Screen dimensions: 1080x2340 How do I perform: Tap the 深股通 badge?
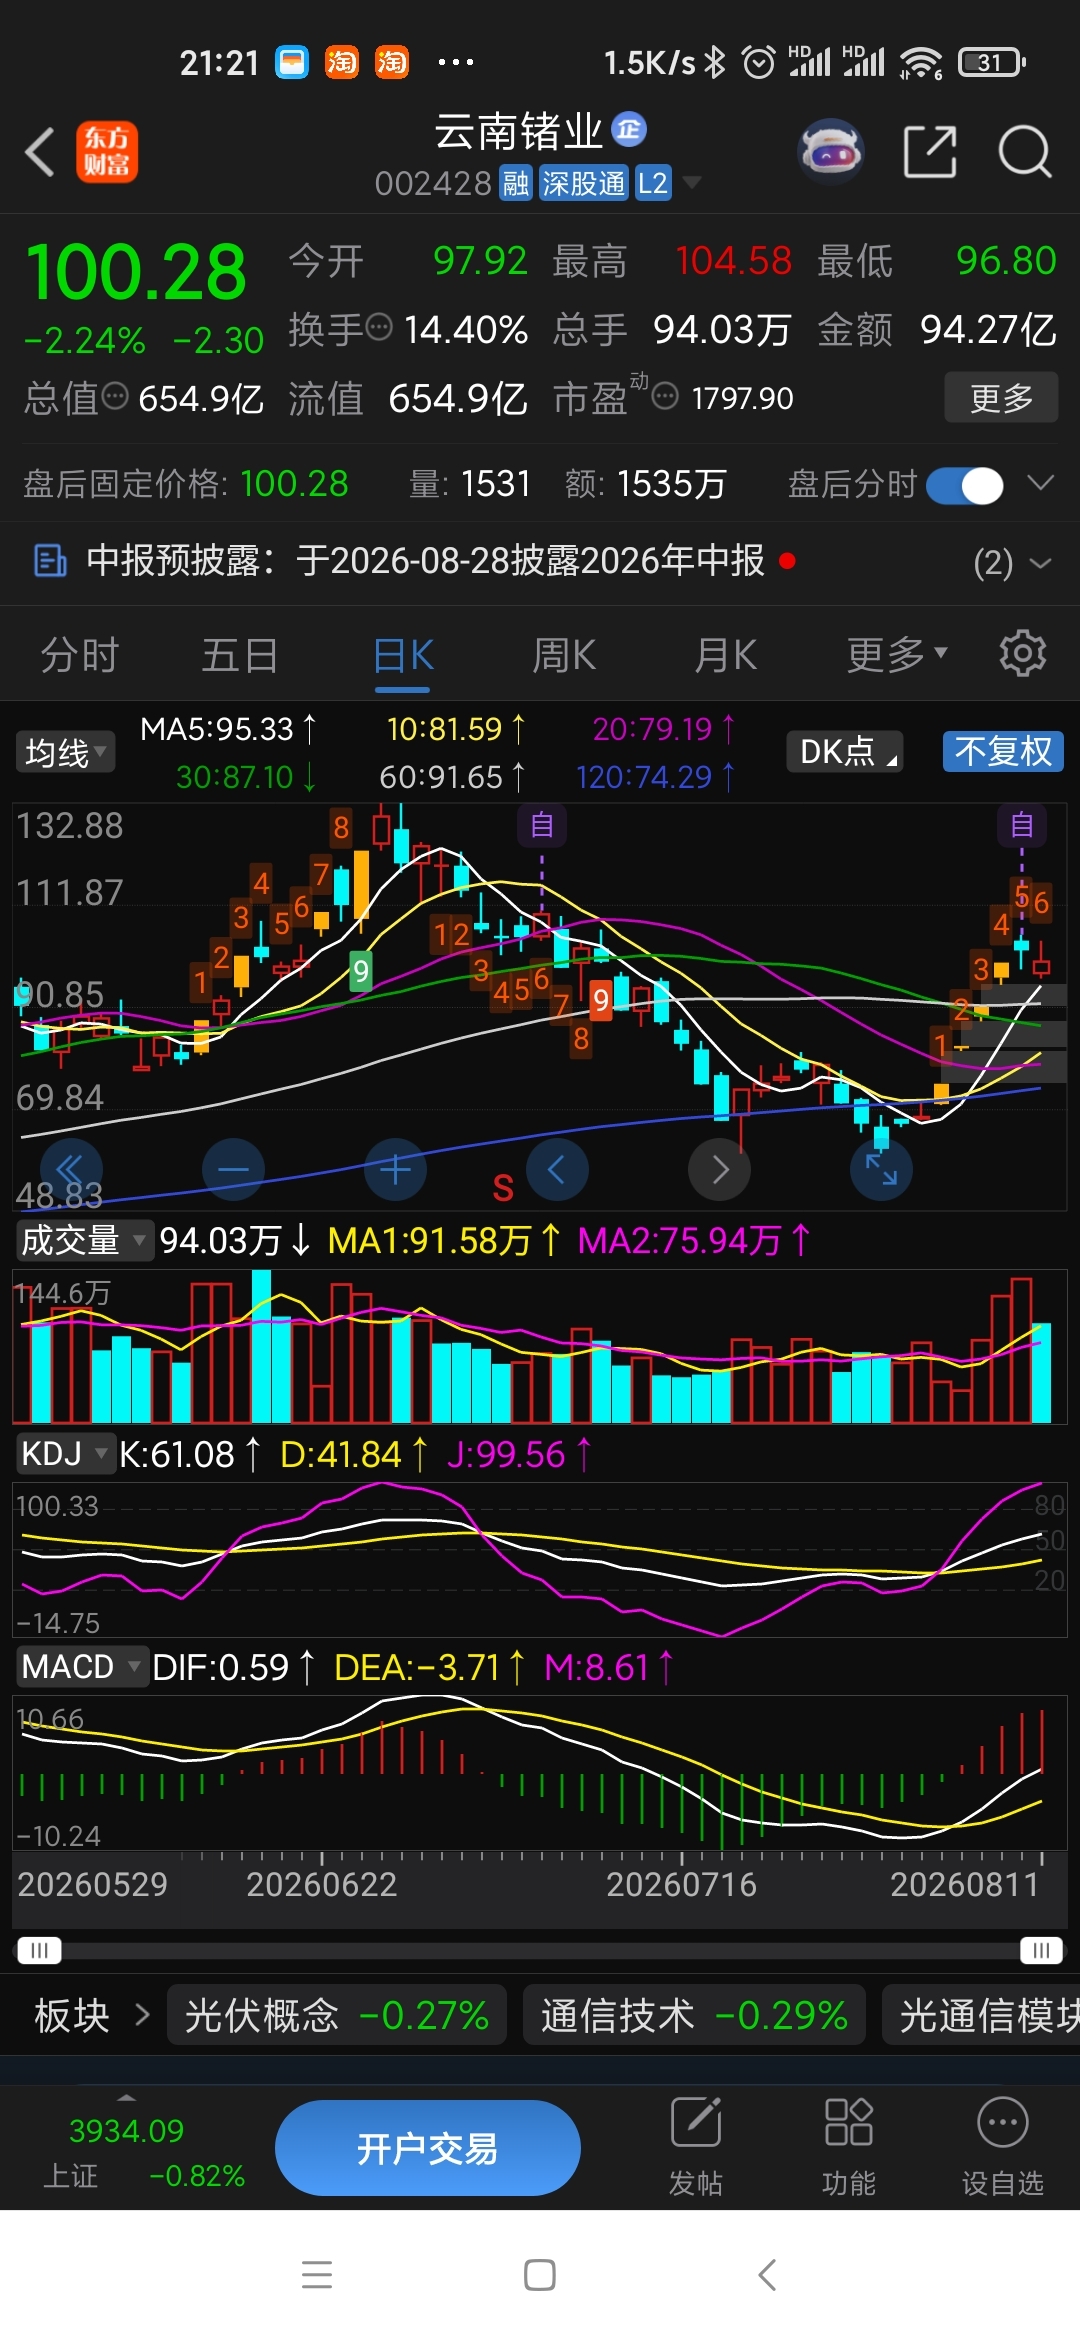pyautogui.click(x=583, y=184)
